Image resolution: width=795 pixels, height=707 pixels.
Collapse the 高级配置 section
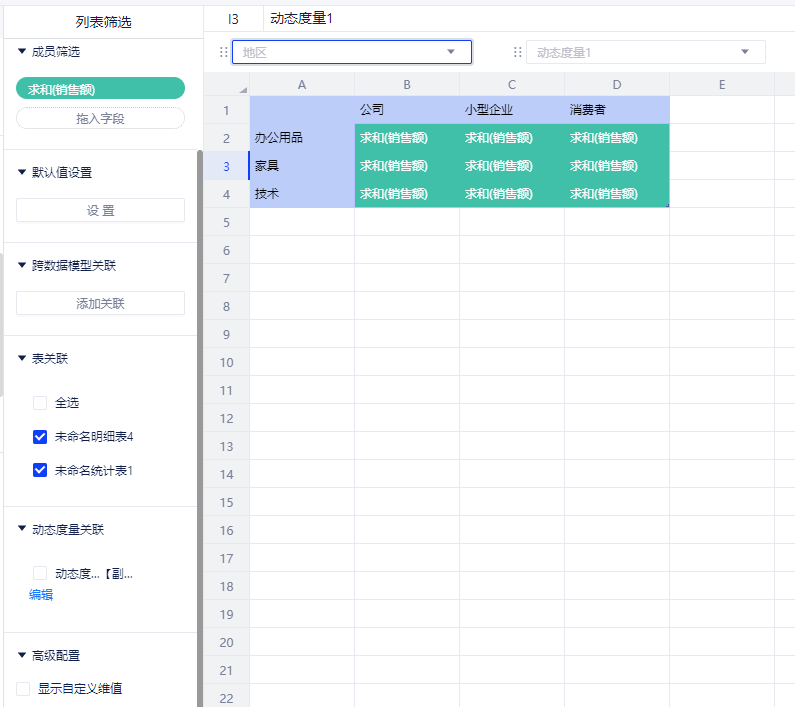point(22,656)
